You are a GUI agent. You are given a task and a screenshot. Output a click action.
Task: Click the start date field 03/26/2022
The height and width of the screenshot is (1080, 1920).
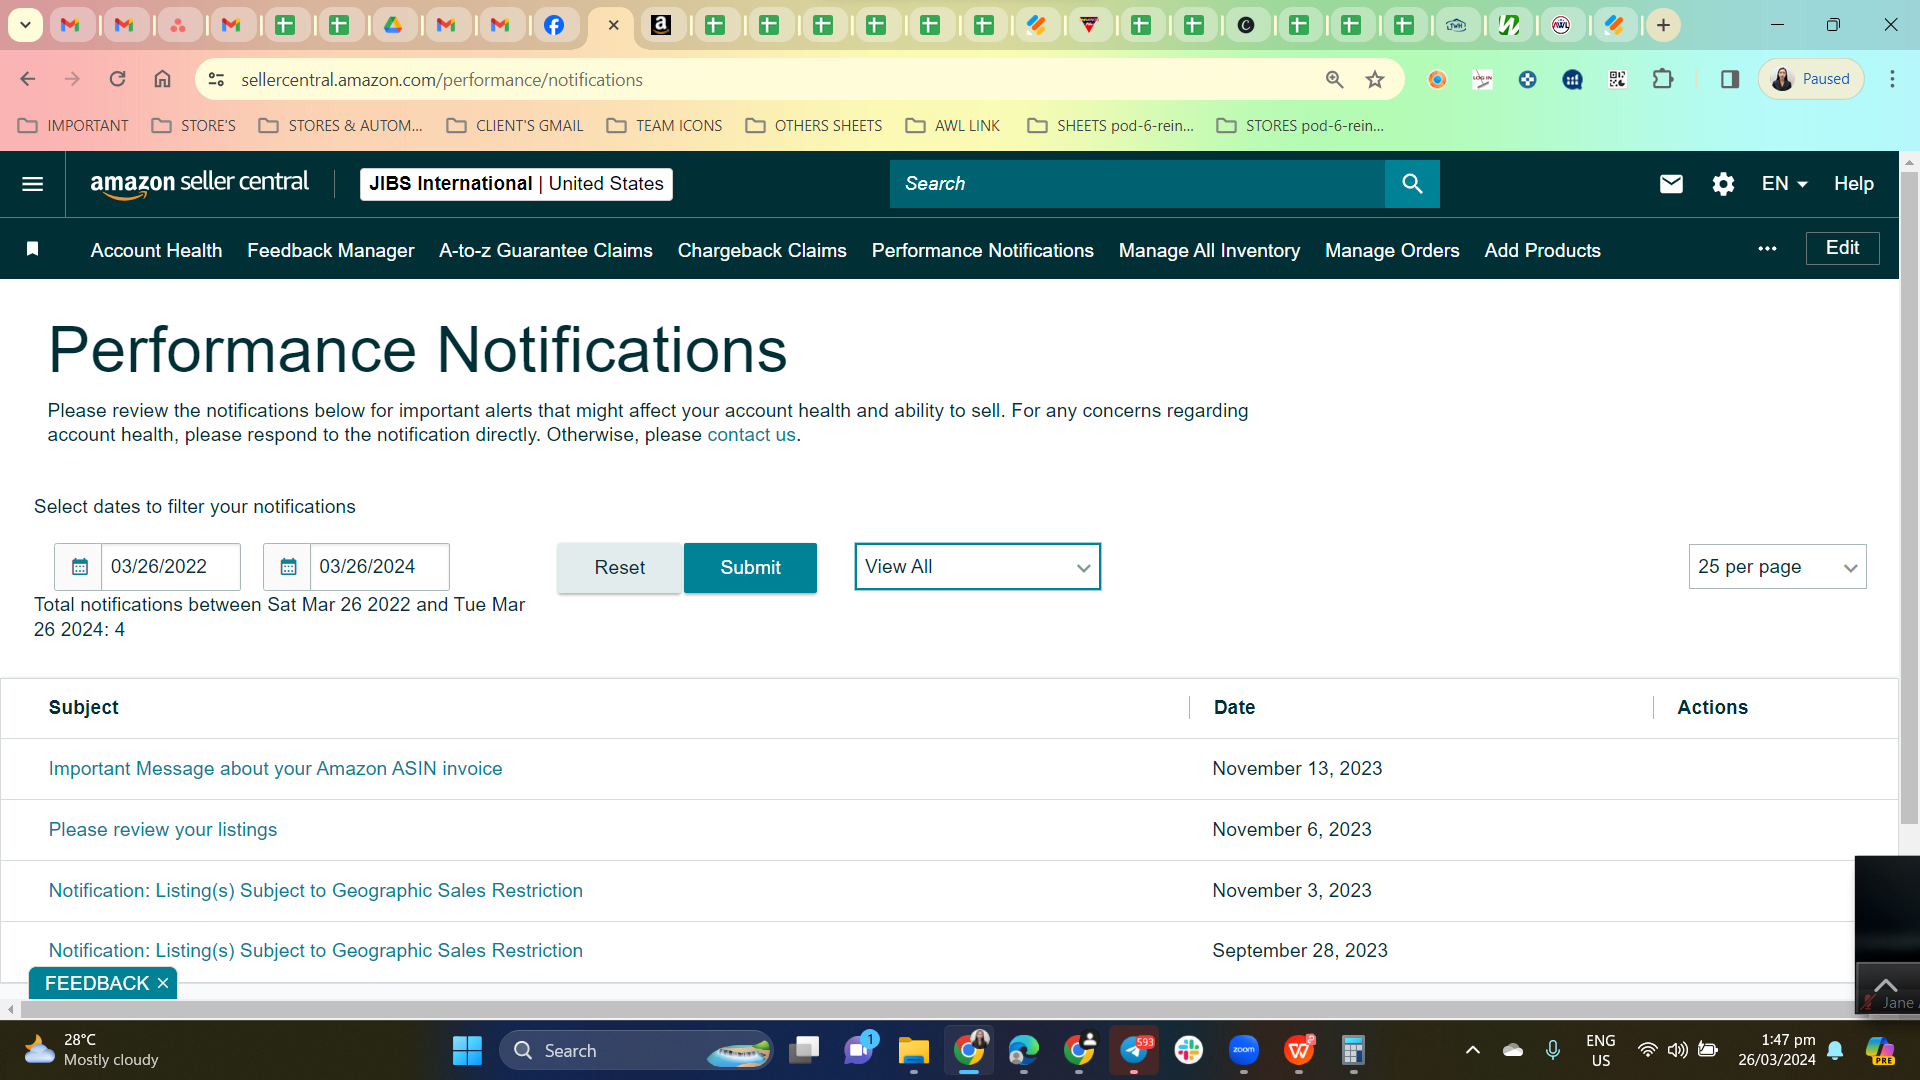coord(170,567)
